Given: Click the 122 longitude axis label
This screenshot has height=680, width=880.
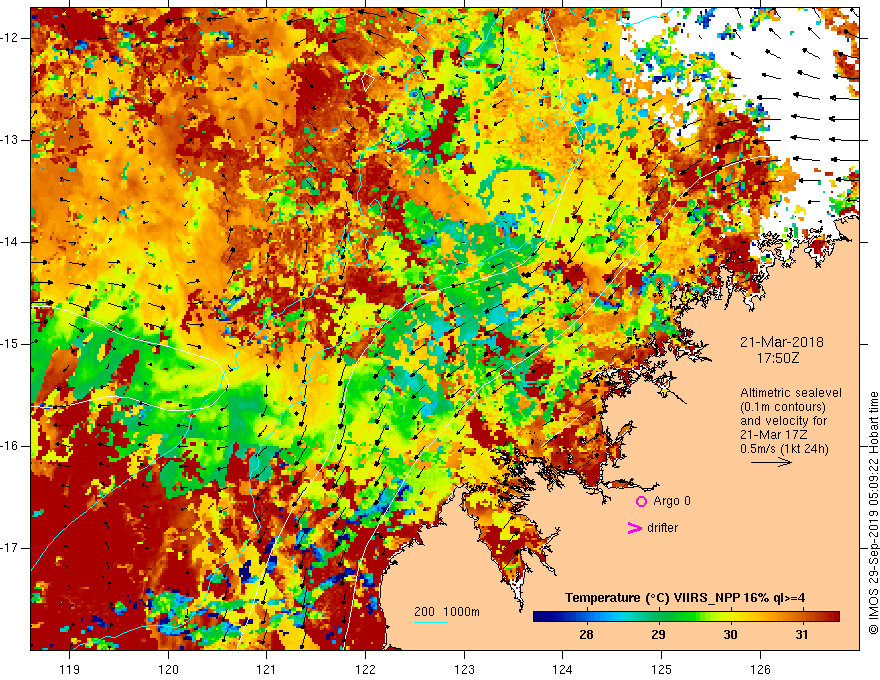Looking at the screenshot, I should pos(365,669).
